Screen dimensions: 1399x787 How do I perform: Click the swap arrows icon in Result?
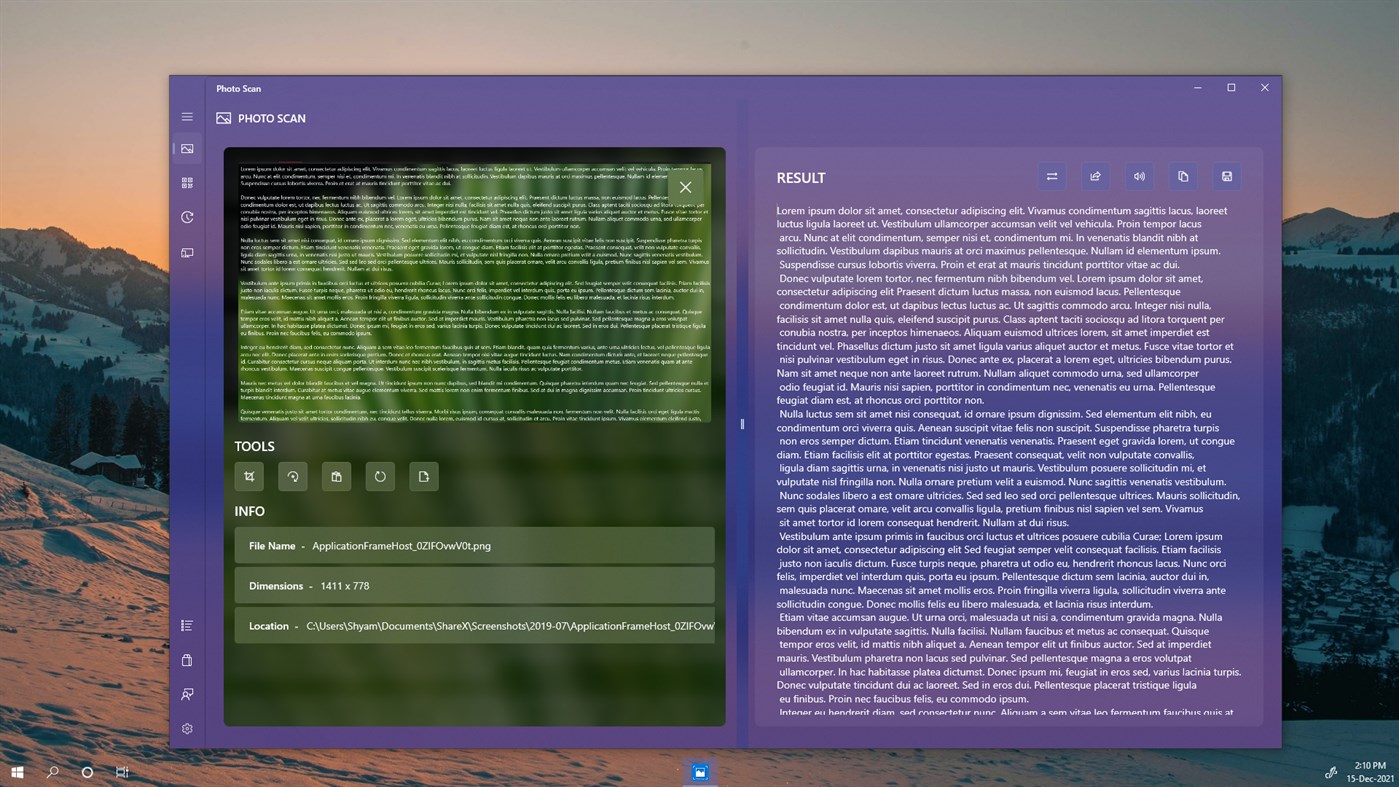coord(1052,177)
